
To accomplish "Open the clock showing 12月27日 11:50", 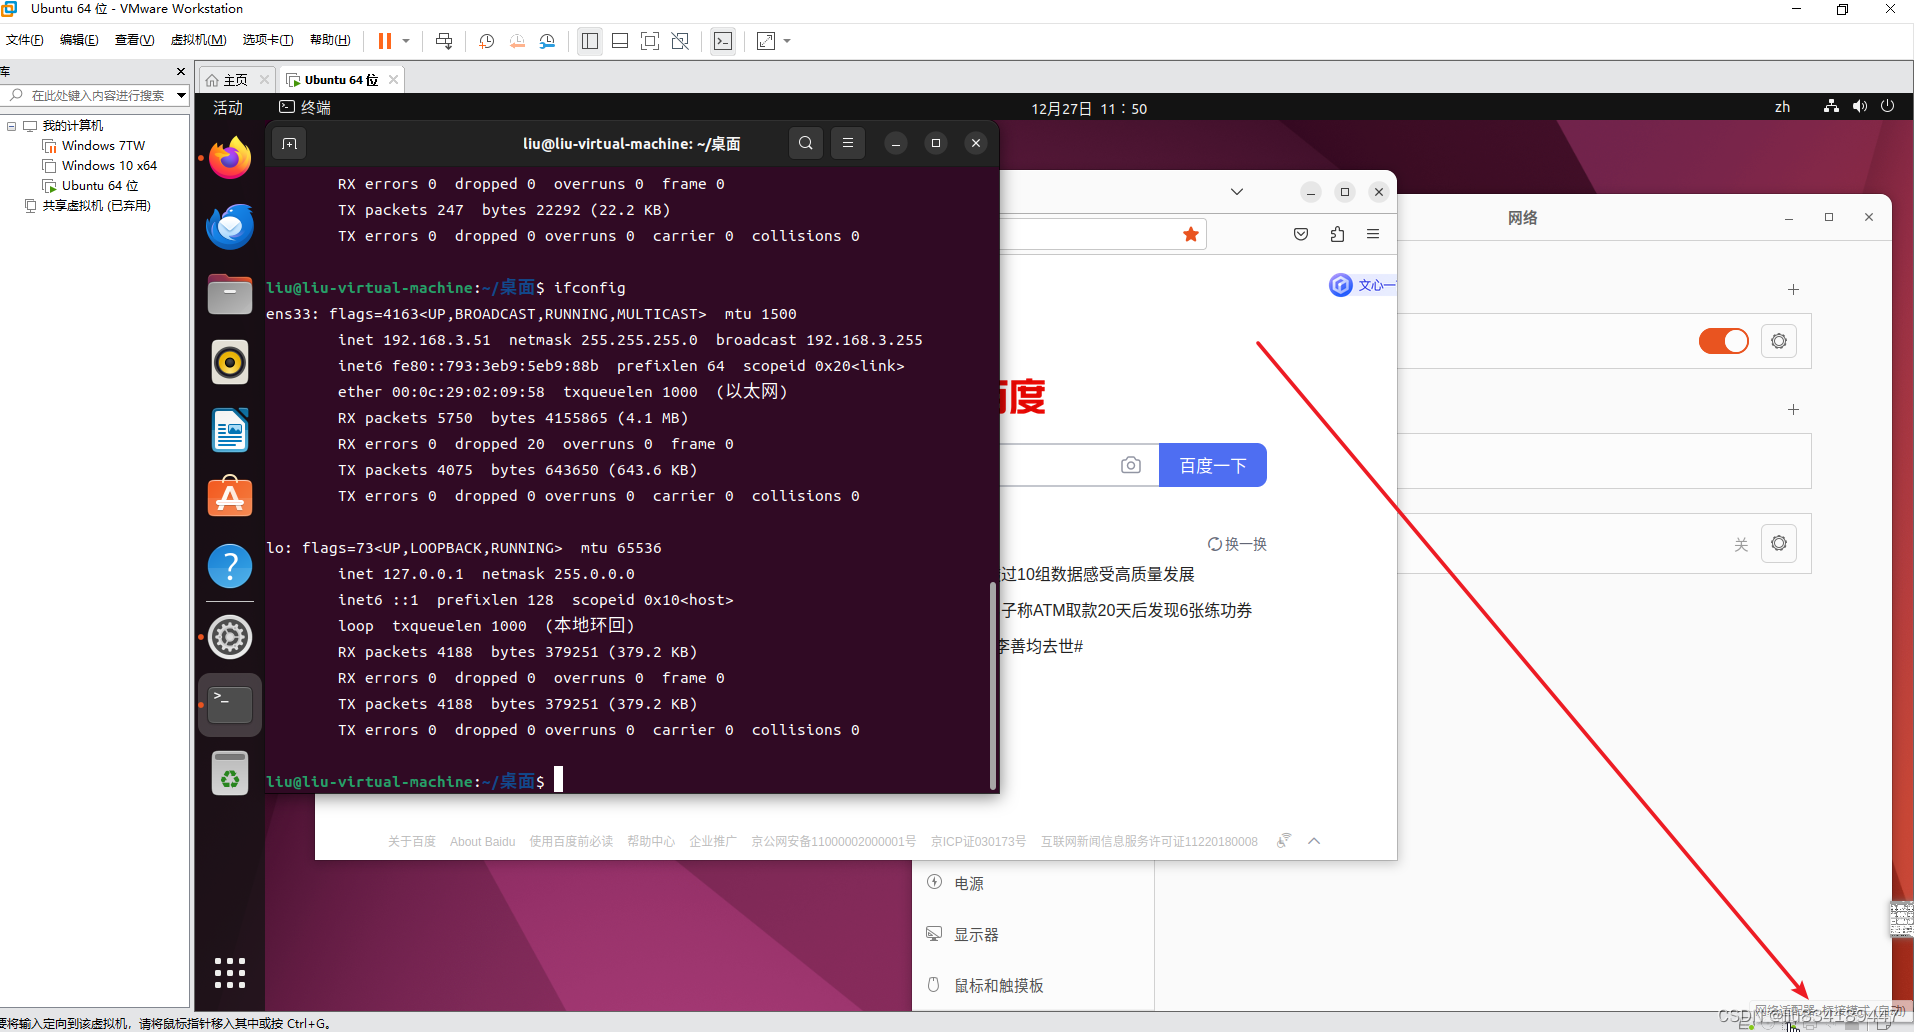I will click(1089, 109).
